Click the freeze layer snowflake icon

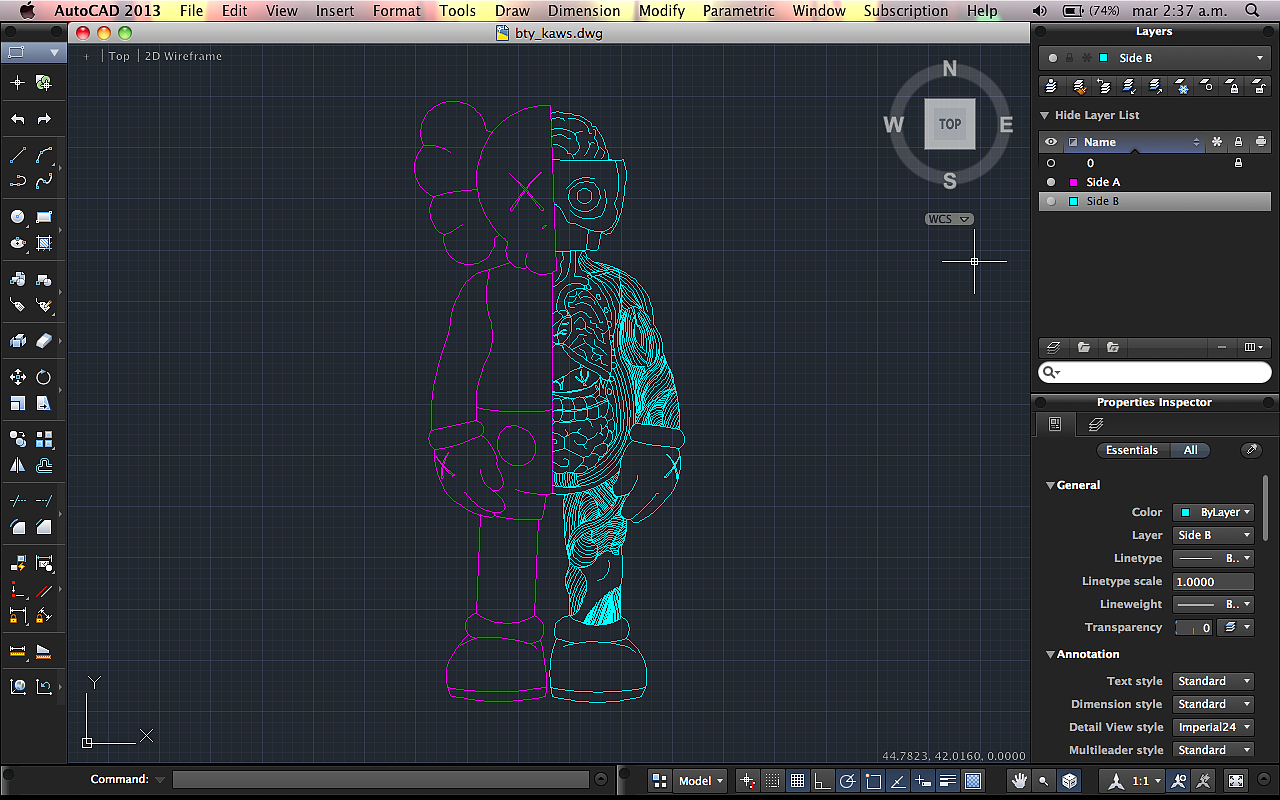[x=1181, y=87]
